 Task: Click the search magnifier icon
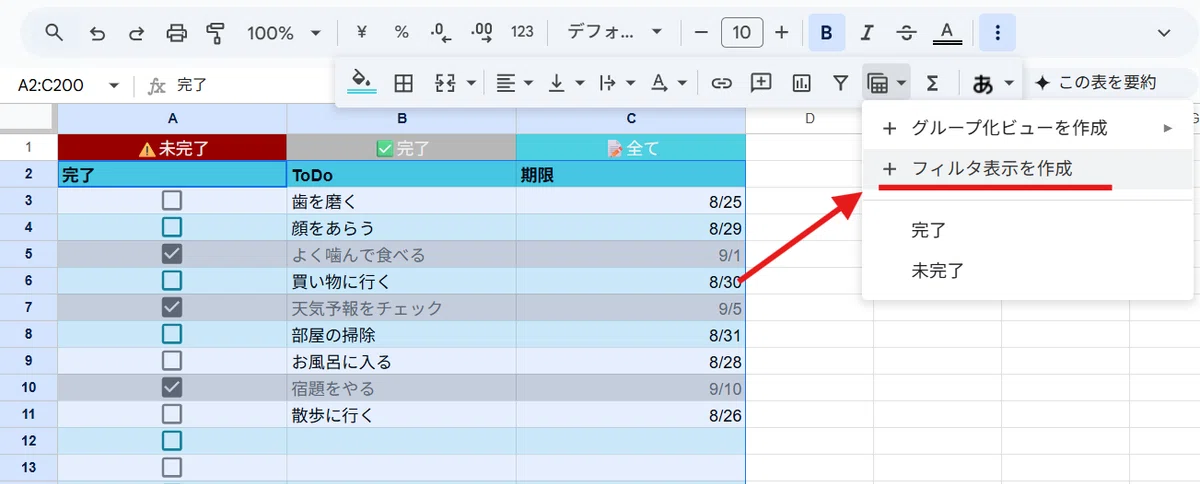point(54,33)
